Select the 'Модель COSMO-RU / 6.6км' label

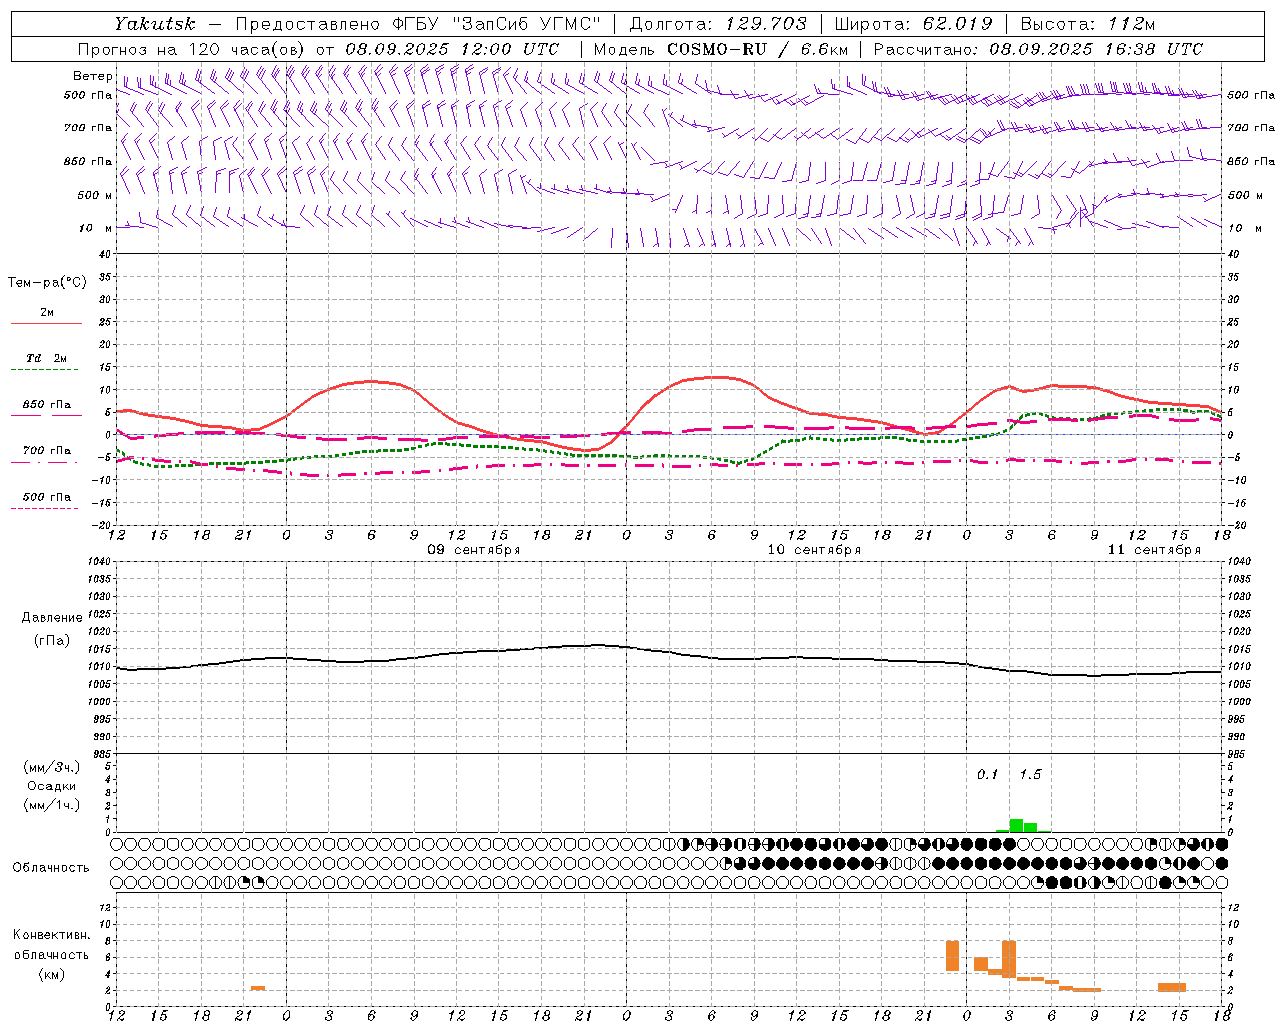click(x=721, y=49)
